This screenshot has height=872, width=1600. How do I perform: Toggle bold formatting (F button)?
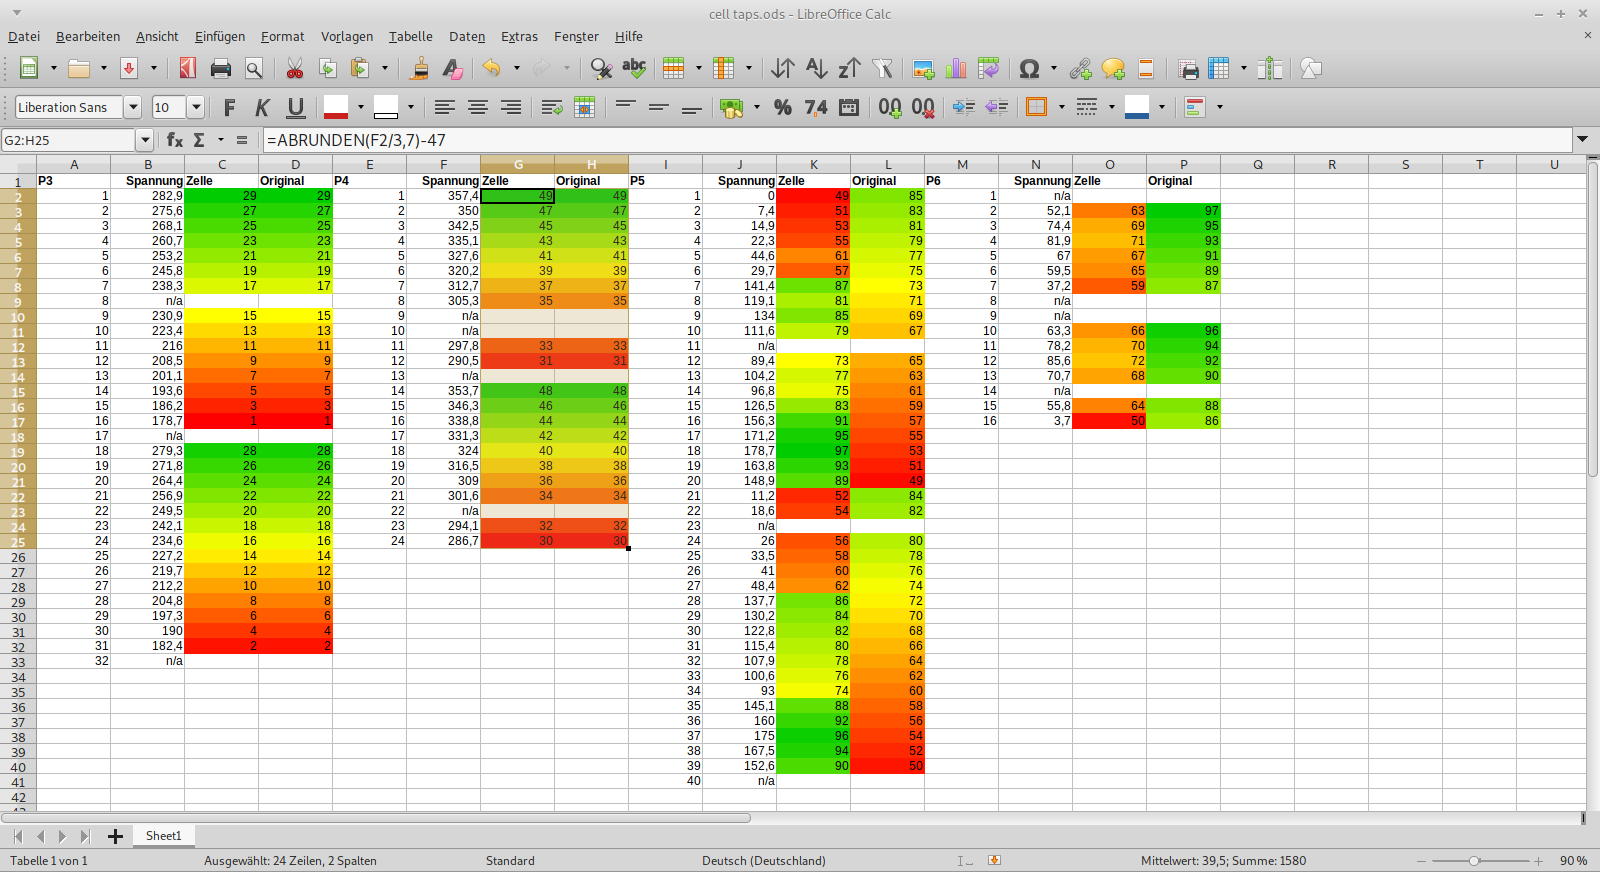tap(229, 107)
